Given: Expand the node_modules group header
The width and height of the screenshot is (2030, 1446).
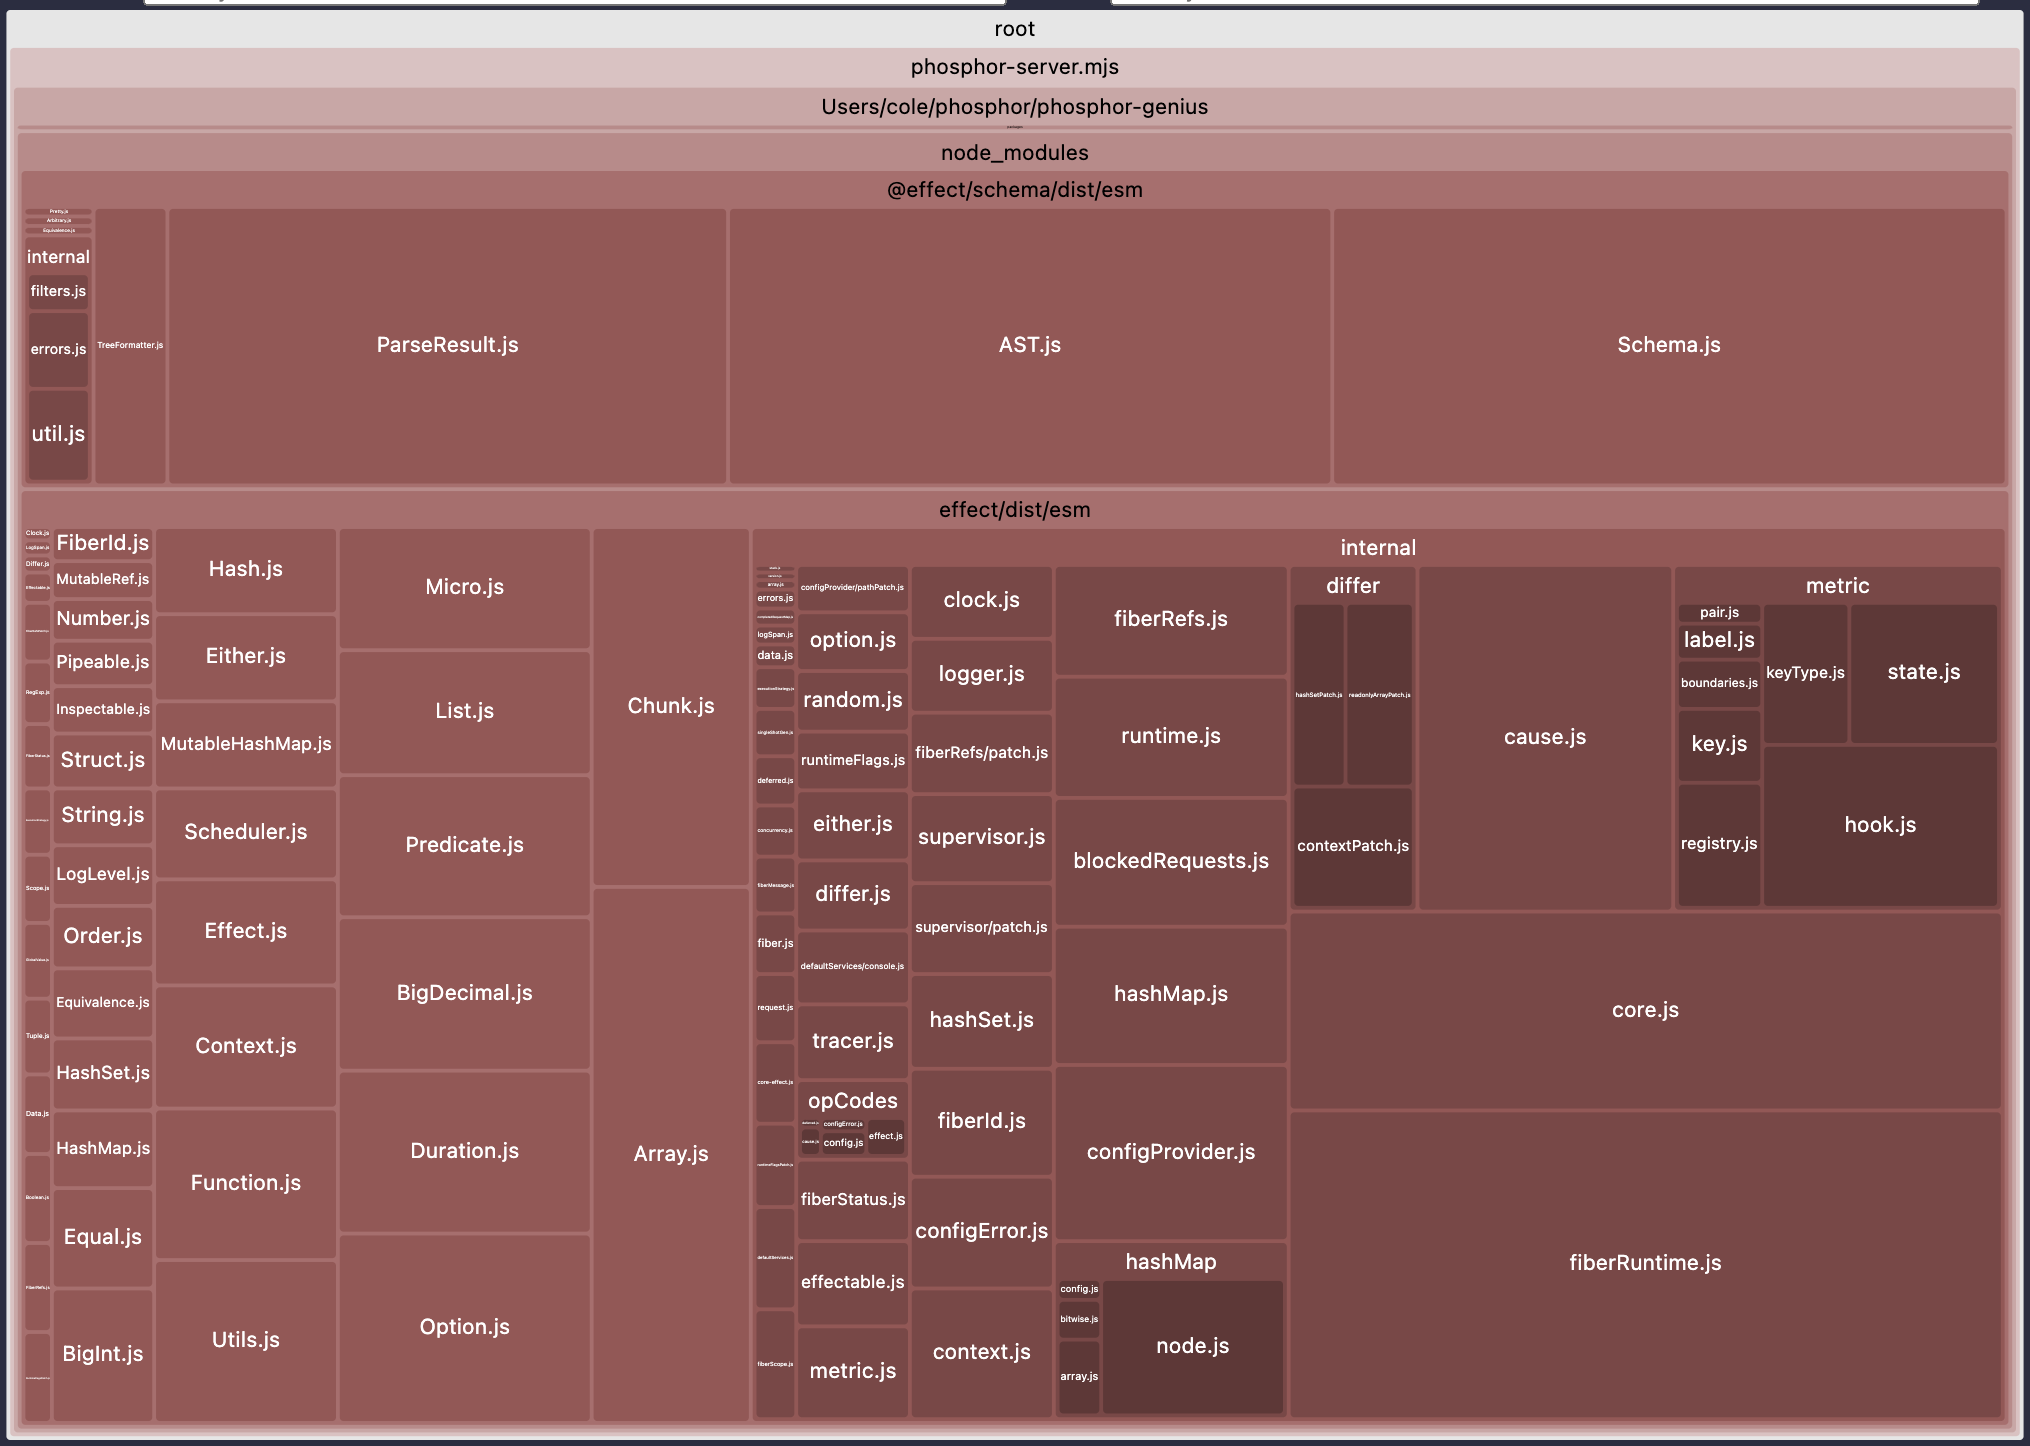Looking at the screenshot, I should [x=1014, y=153].
